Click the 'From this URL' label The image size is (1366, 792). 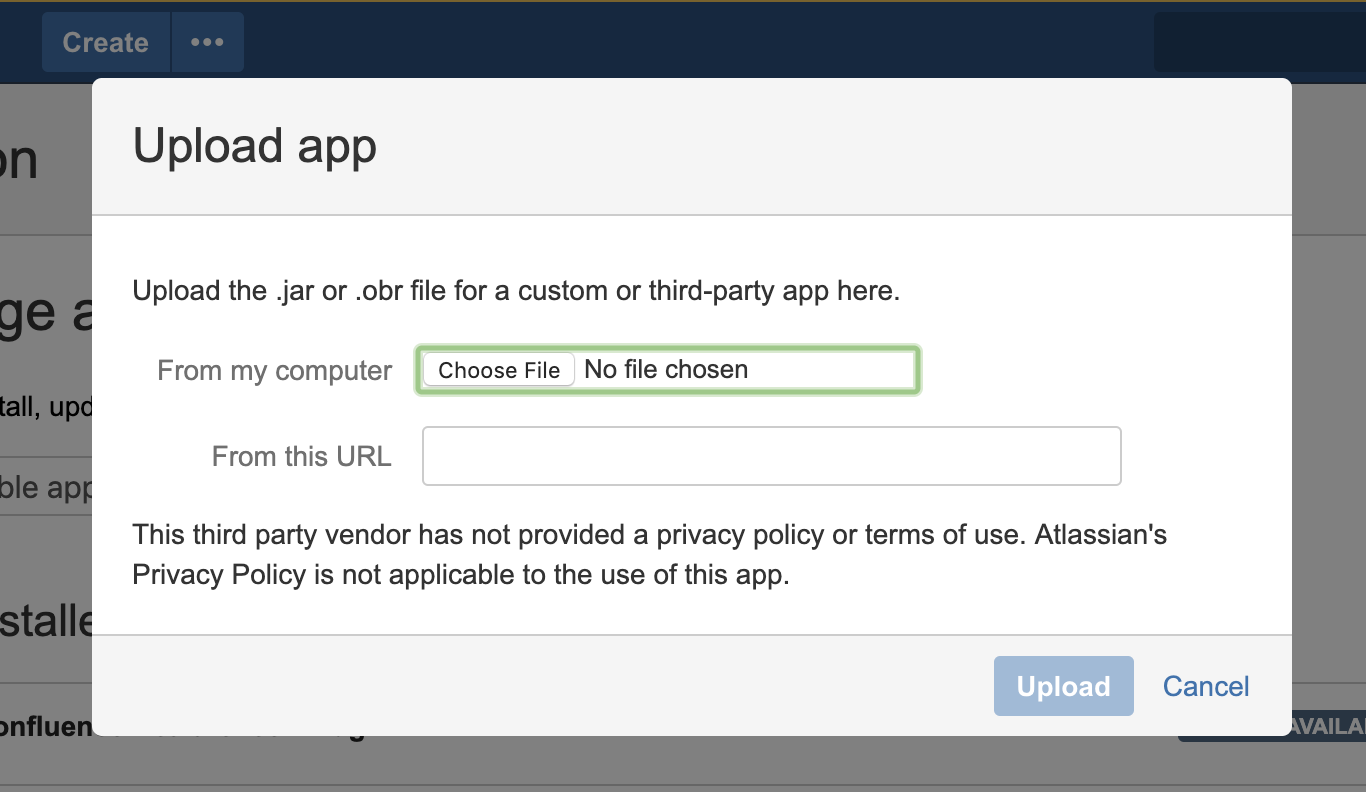(x=302, y=456)
